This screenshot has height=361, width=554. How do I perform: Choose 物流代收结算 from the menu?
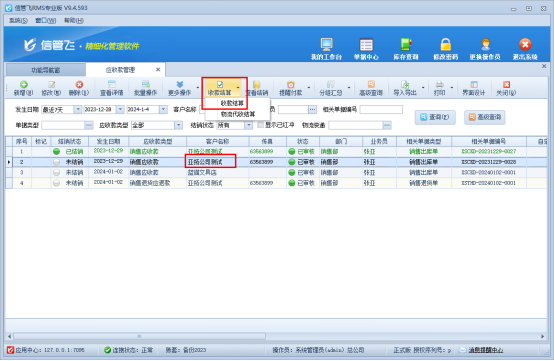tap(238, 114)
